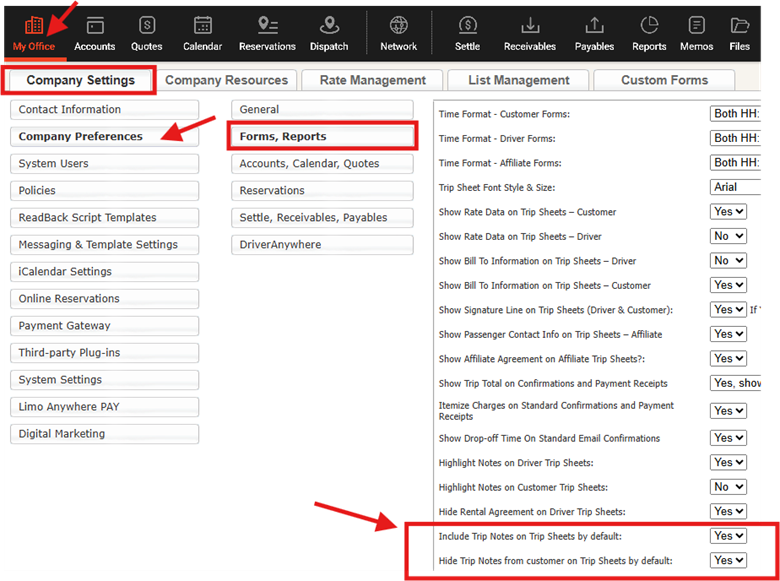Click the Receivables download icon
This screenshot has width=780, height=581.
coord(530,26)
